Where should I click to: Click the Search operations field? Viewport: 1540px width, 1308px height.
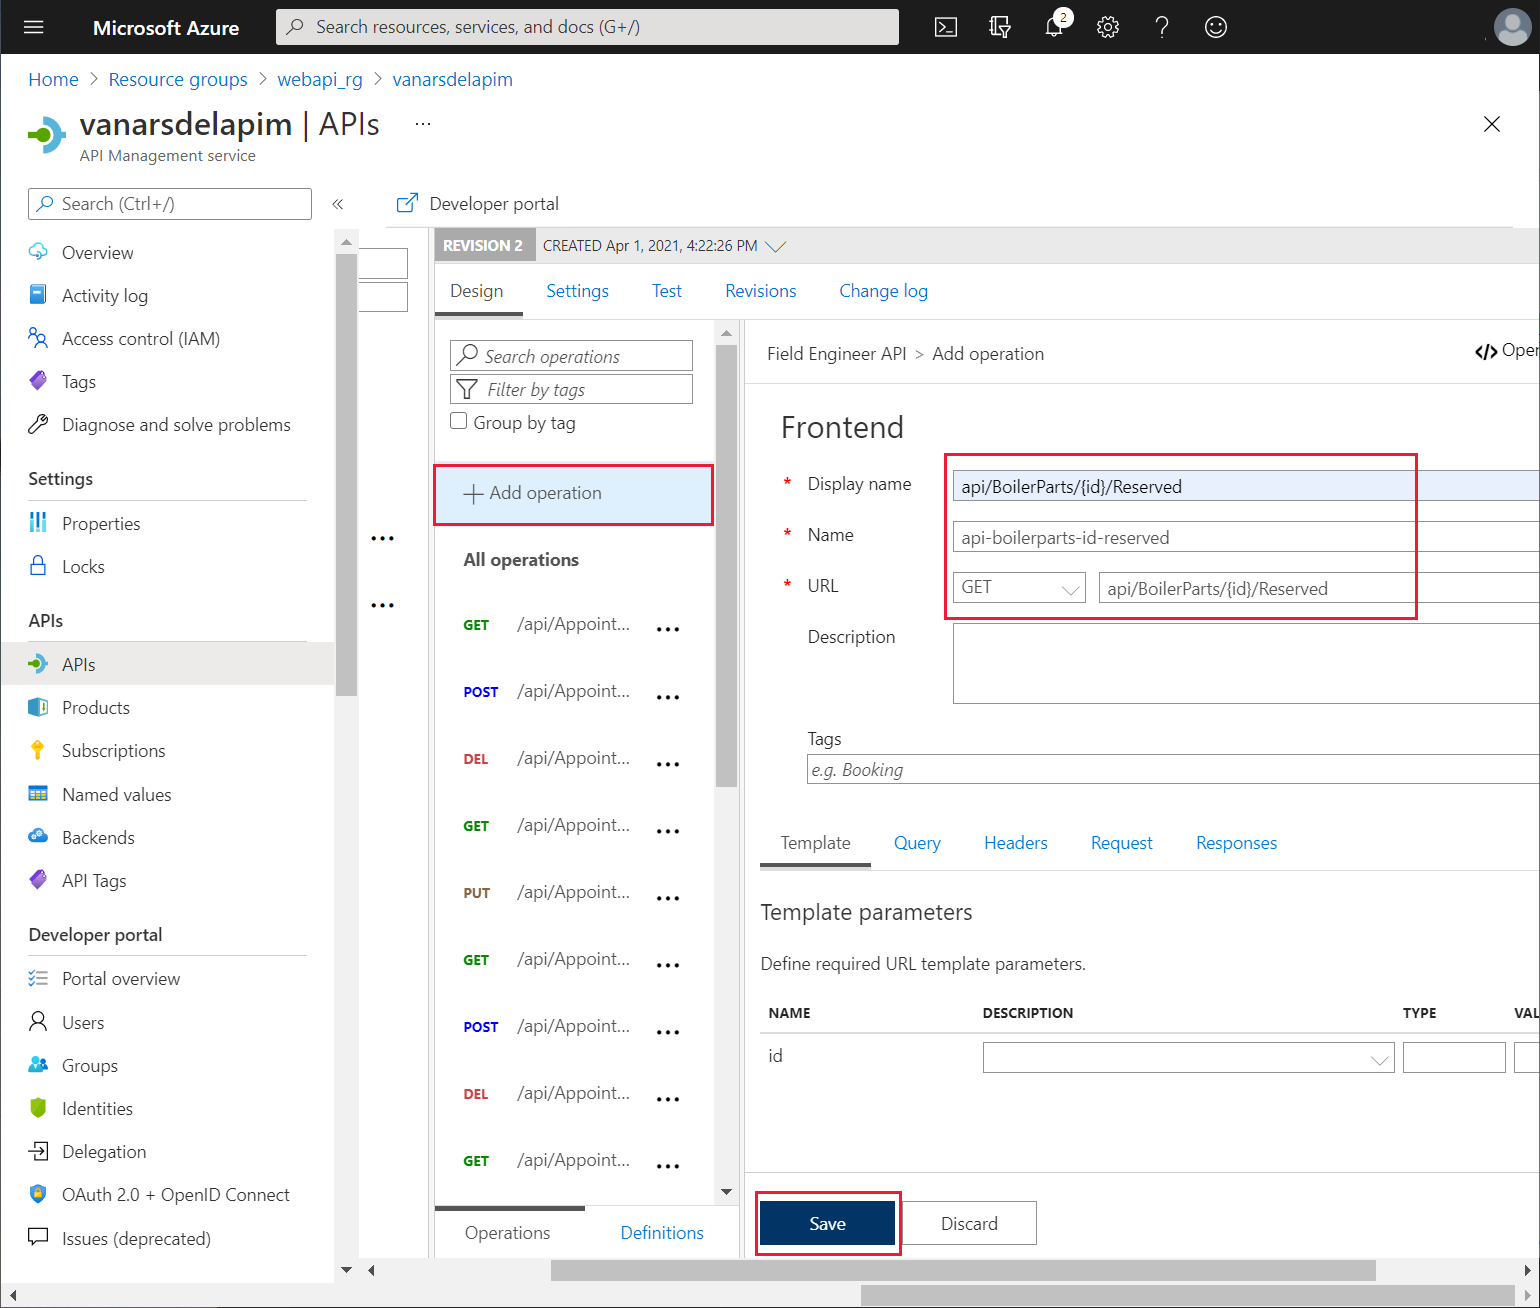pyautogui.click(x=572, y=356)
